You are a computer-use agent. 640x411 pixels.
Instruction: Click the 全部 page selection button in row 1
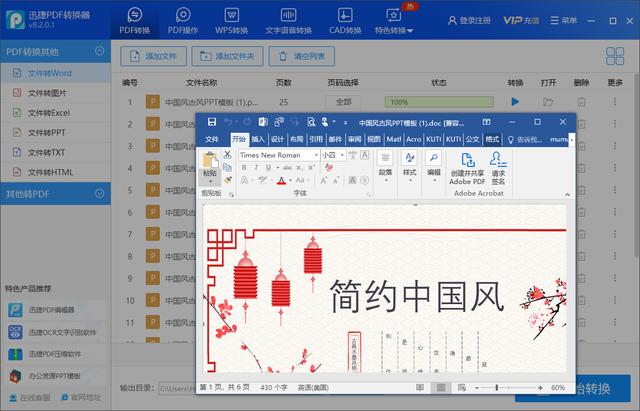(343, 102)
